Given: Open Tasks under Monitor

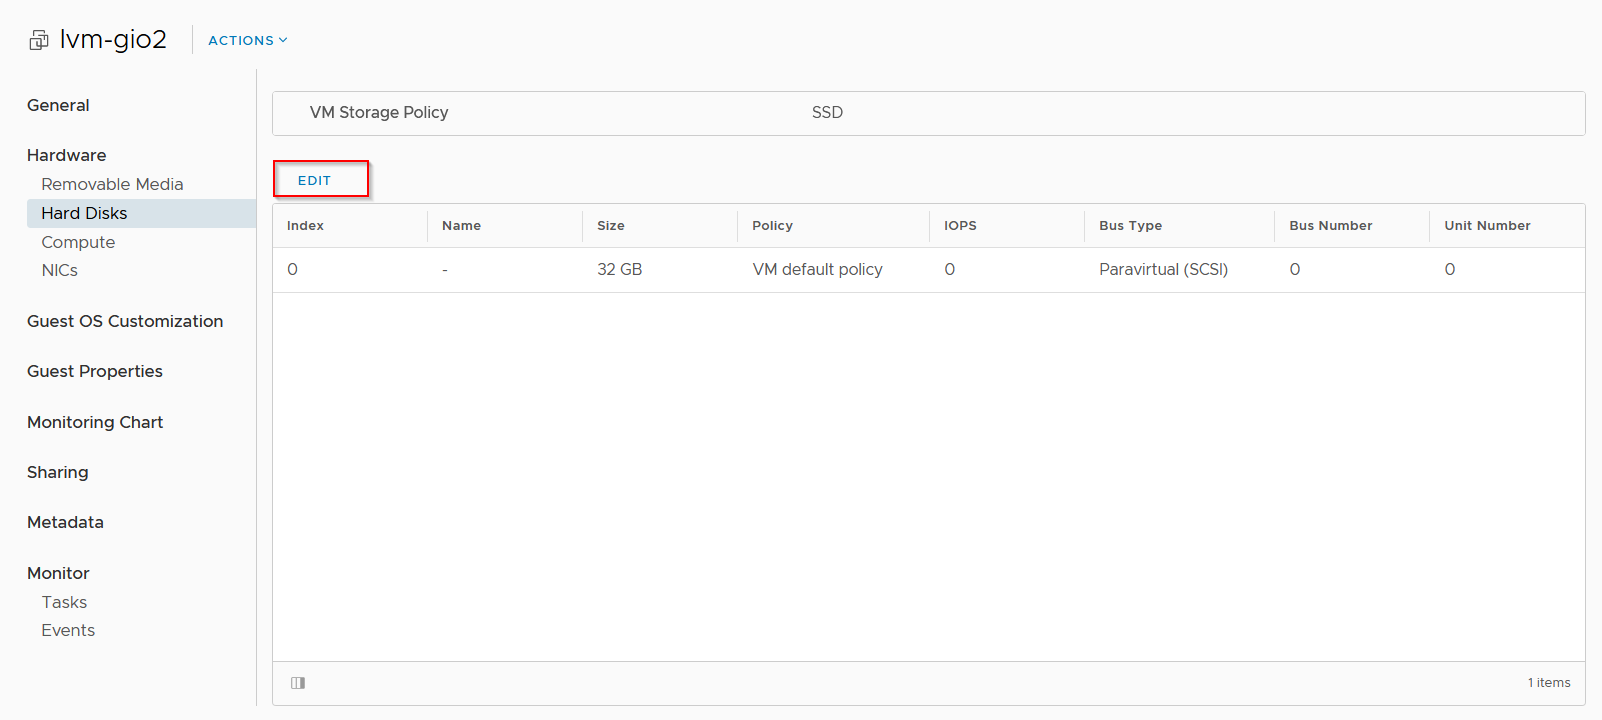Looking at the screenshot, I should (x=64, y=602).
